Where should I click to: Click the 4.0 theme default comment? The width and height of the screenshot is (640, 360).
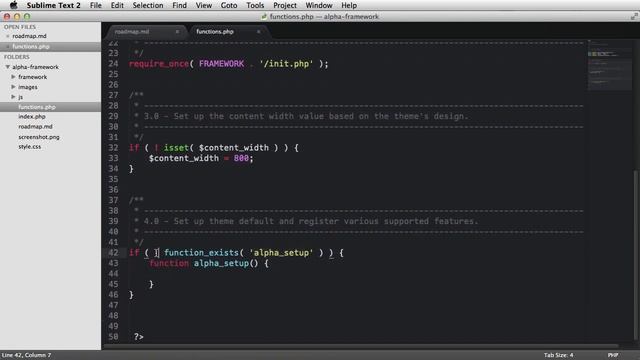(x=311, y=221)
